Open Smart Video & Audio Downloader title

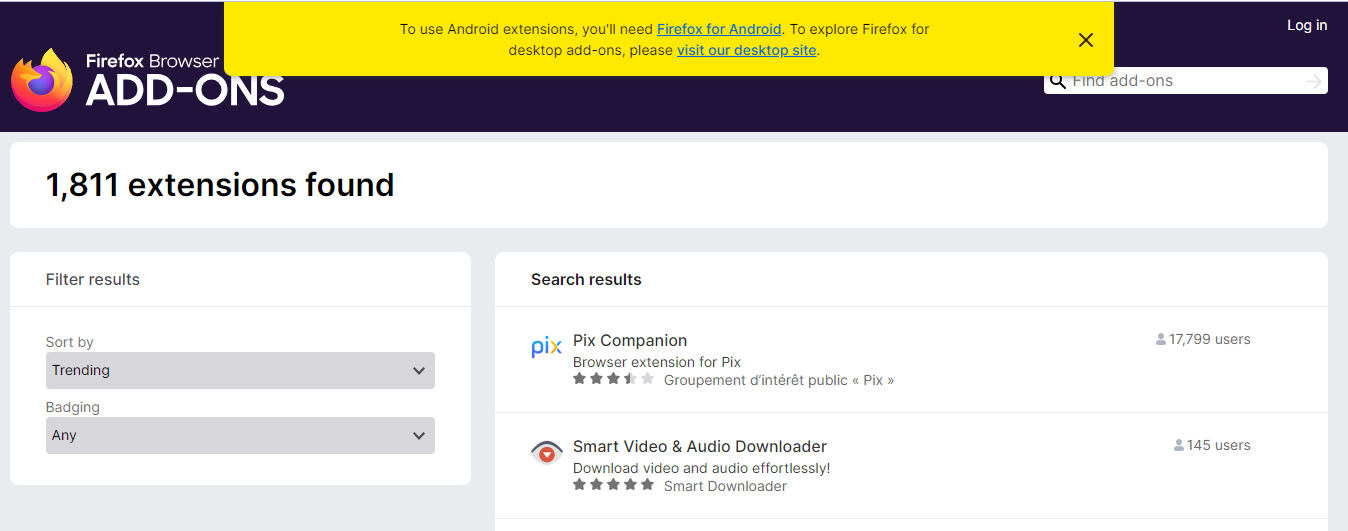[699, 446]
